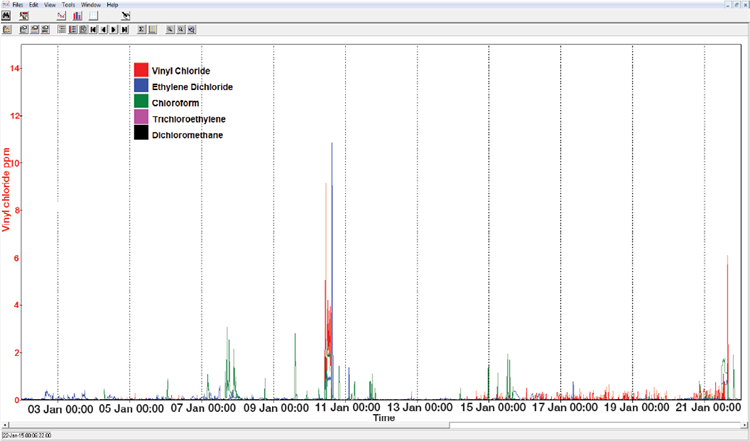Click the horizontal scrollbar left arrow
Viewport: 750px width, 441px height.
click(x=4, y=425)
